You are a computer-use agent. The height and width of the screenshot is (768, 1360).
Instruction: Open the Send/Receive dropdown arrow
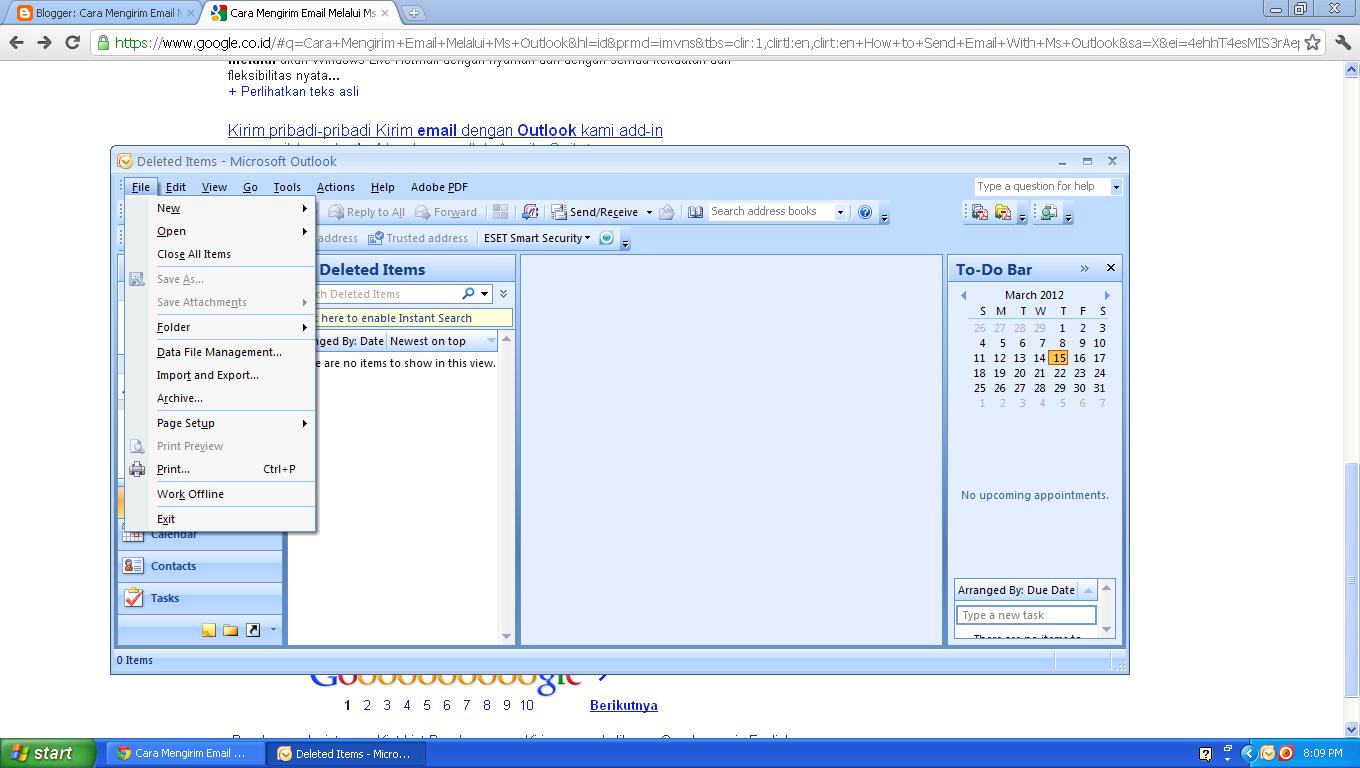click(649, 212)
